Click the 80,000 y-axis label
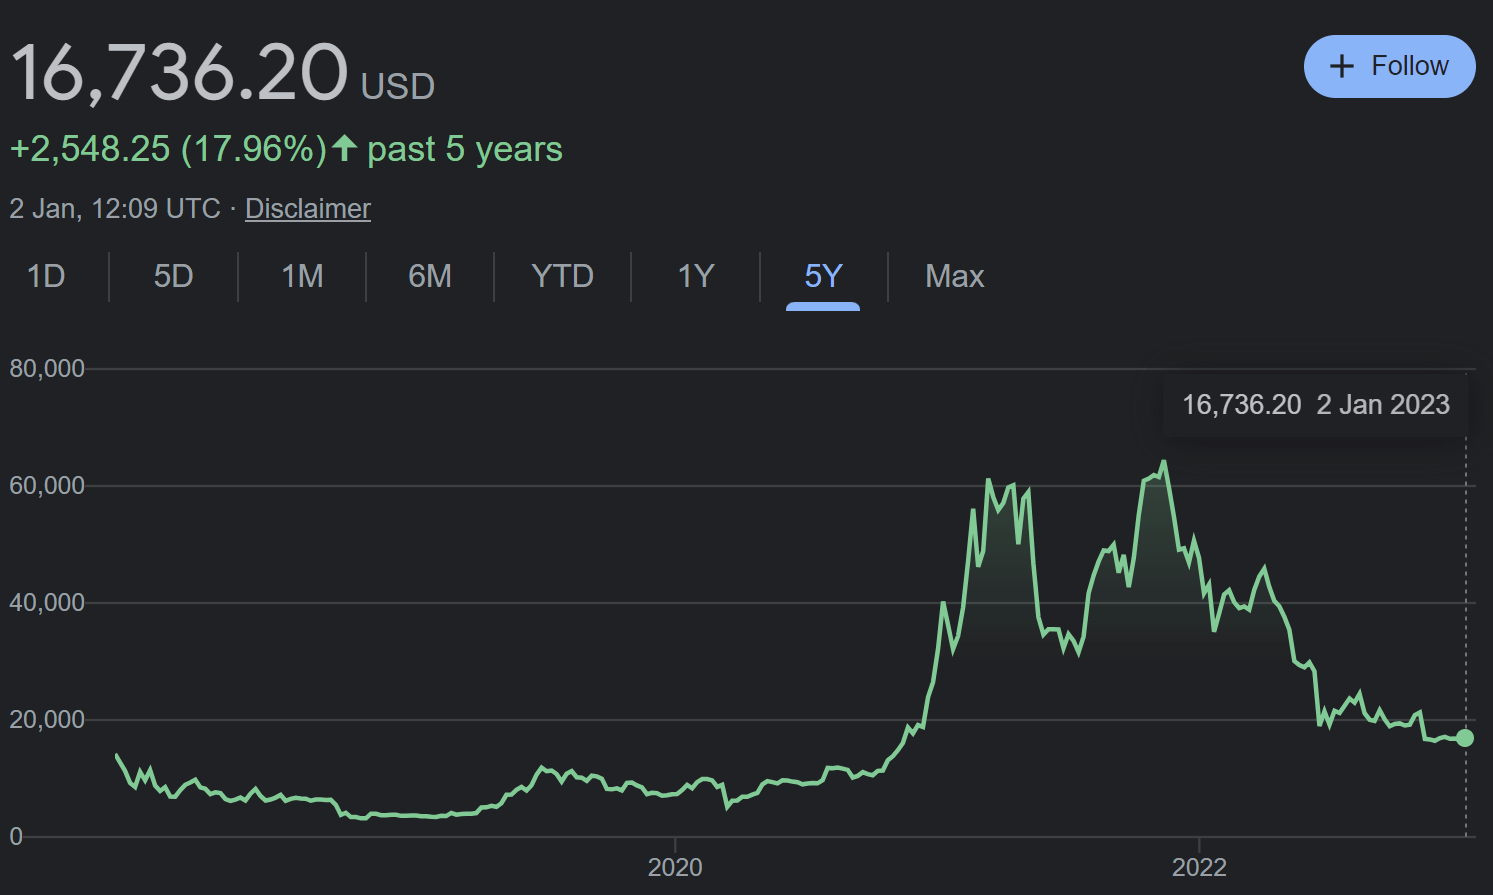Image resolution: width=1493 pixels, height=895 pixels. (47, 368)
